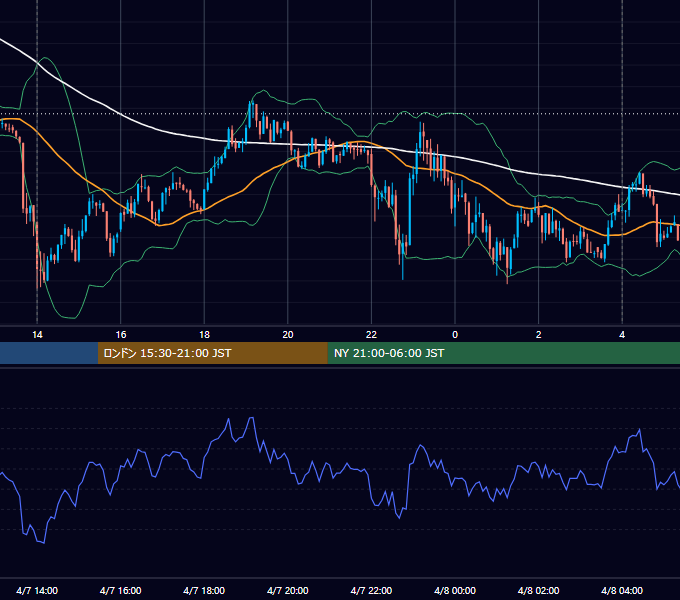The width and height of the screenshot is (680, 600).
Task: Click the ロンドン 15:30-21:00 JST session bar
Action: pyautogui.click(x=212, y=353)
